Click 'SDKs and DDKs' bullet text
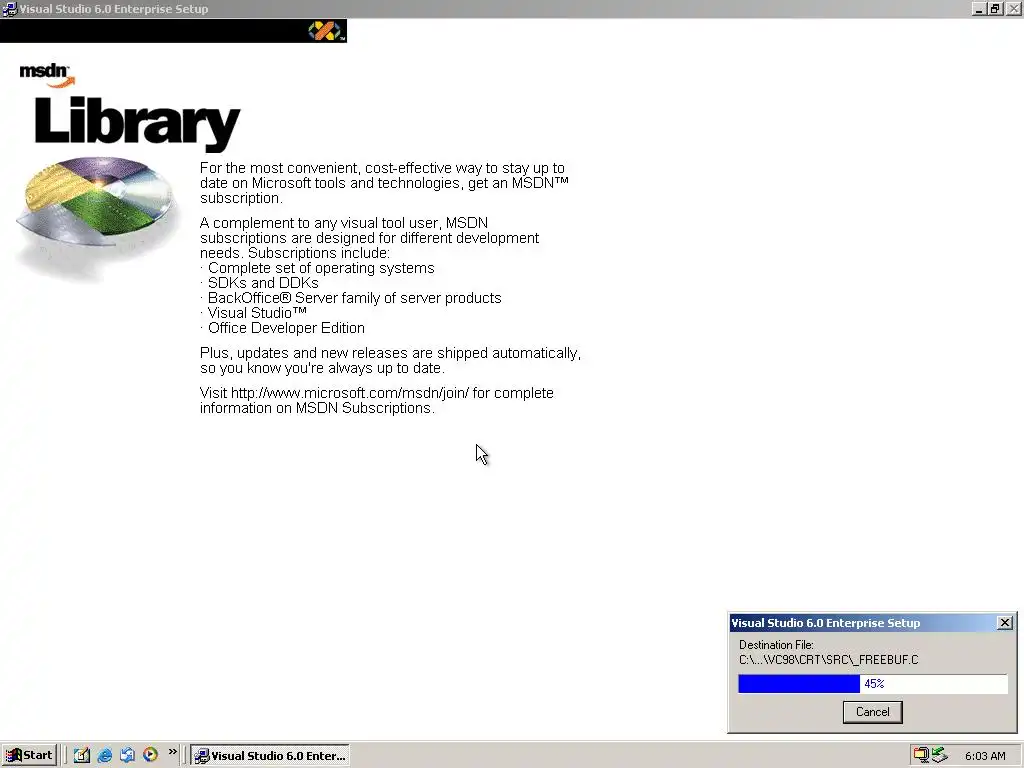 263,283
